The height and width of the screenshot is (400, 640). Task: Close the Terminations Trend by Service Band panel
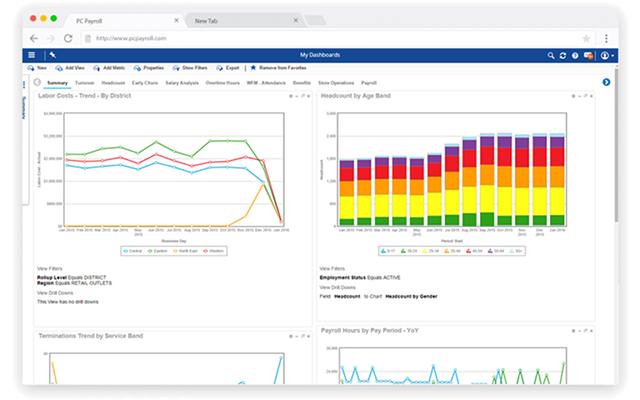point(309,336)
